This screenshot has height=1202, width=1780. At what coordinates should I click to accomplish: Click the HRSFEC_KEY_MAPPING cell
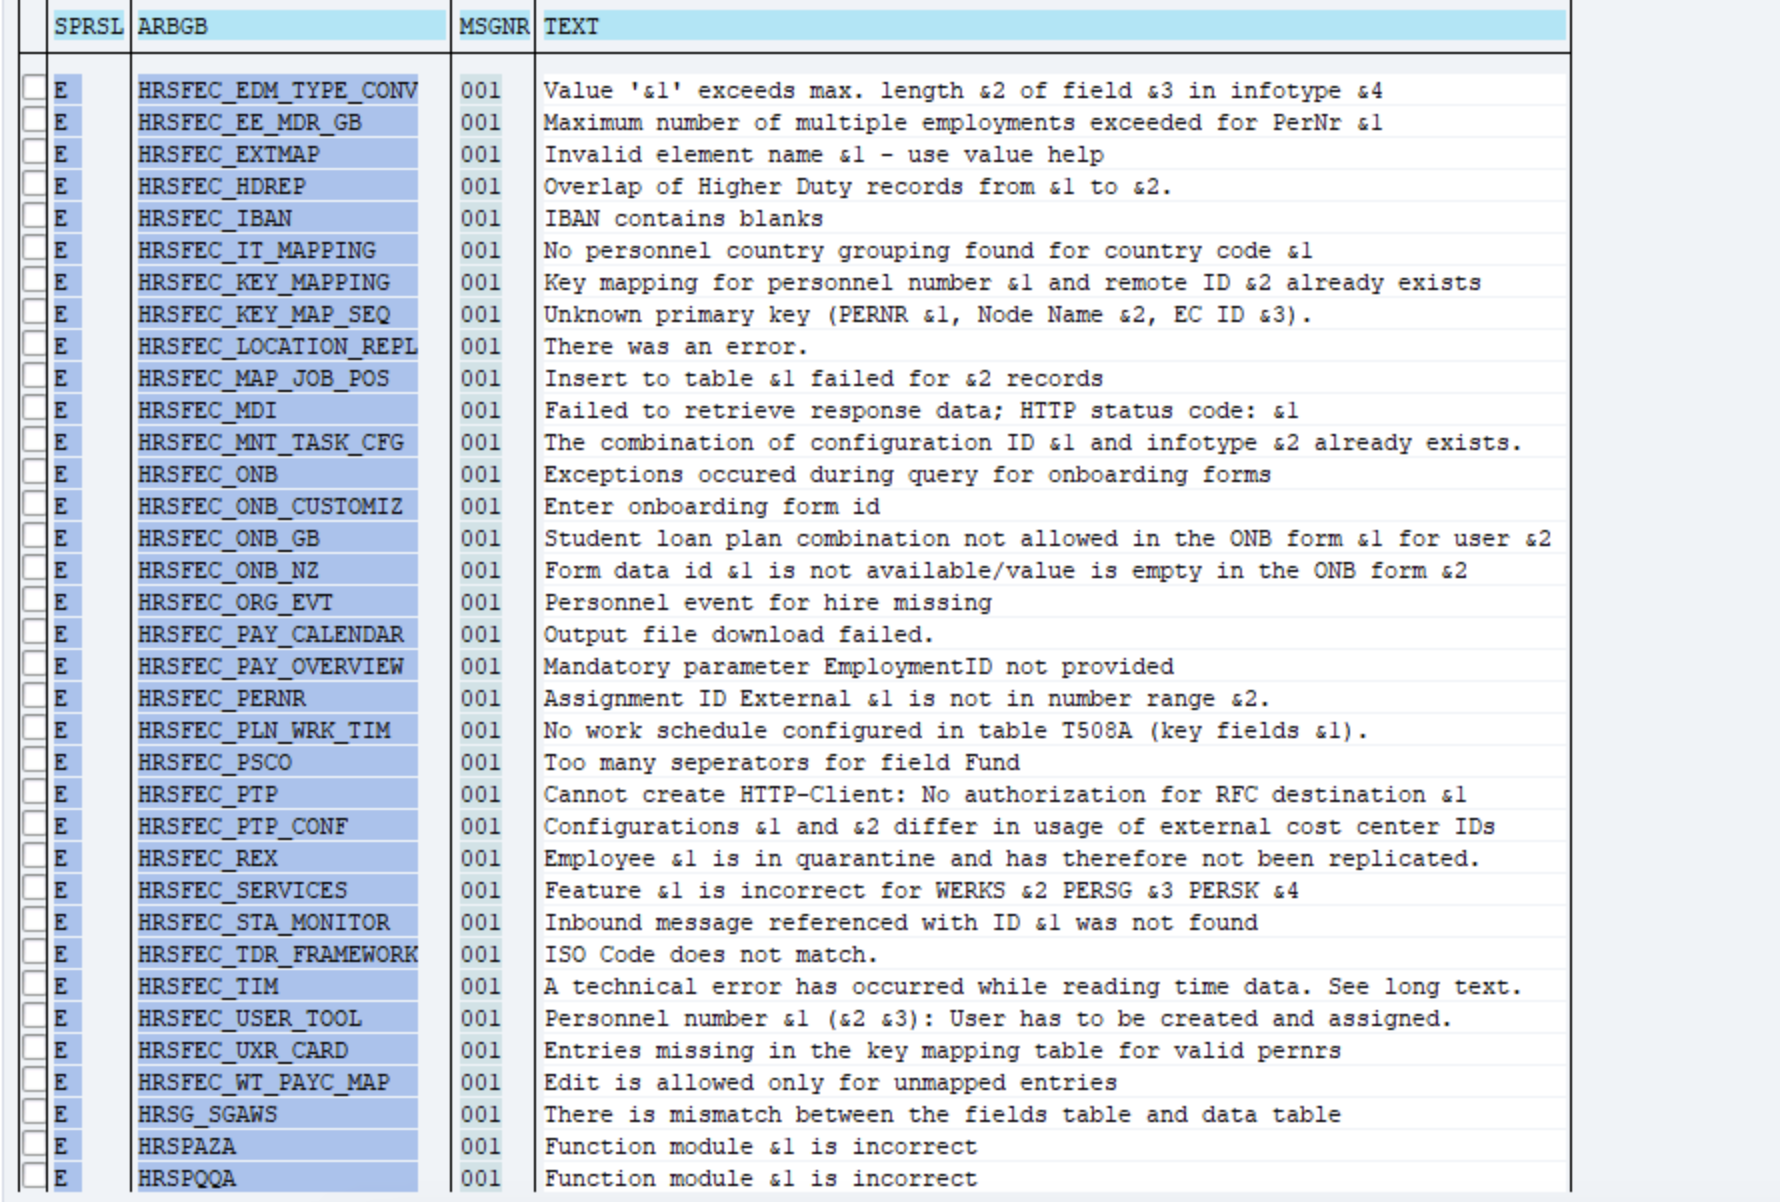(x=277, y=282)
